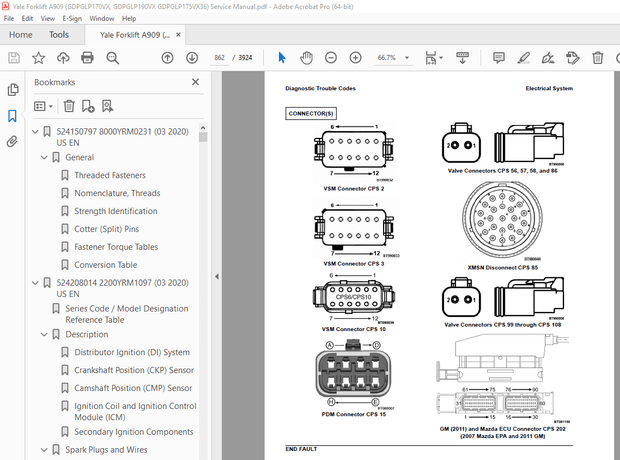Open the Help menu

tap(129, 19)
